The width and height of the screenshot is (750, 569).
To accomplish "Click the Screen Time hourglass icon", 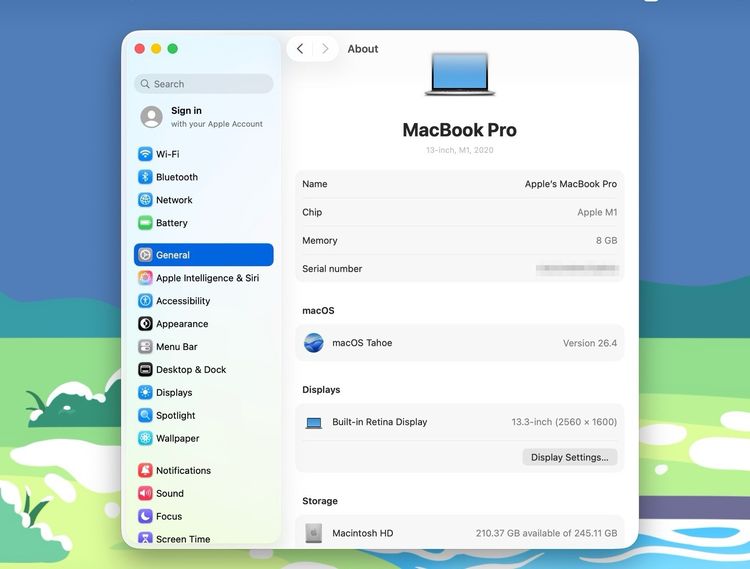I will [x=145, y=539].
